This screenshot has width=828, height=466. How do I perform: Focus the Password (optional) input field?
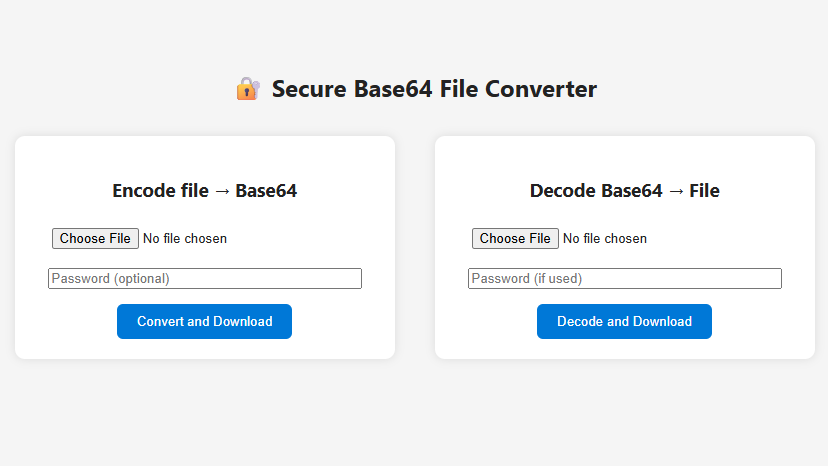pos(204,278)
